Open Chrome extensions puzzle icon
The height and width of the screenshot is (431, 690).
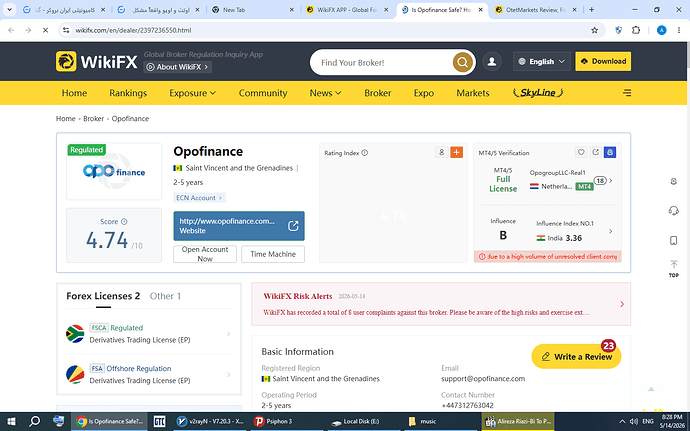tap(636, 30)
